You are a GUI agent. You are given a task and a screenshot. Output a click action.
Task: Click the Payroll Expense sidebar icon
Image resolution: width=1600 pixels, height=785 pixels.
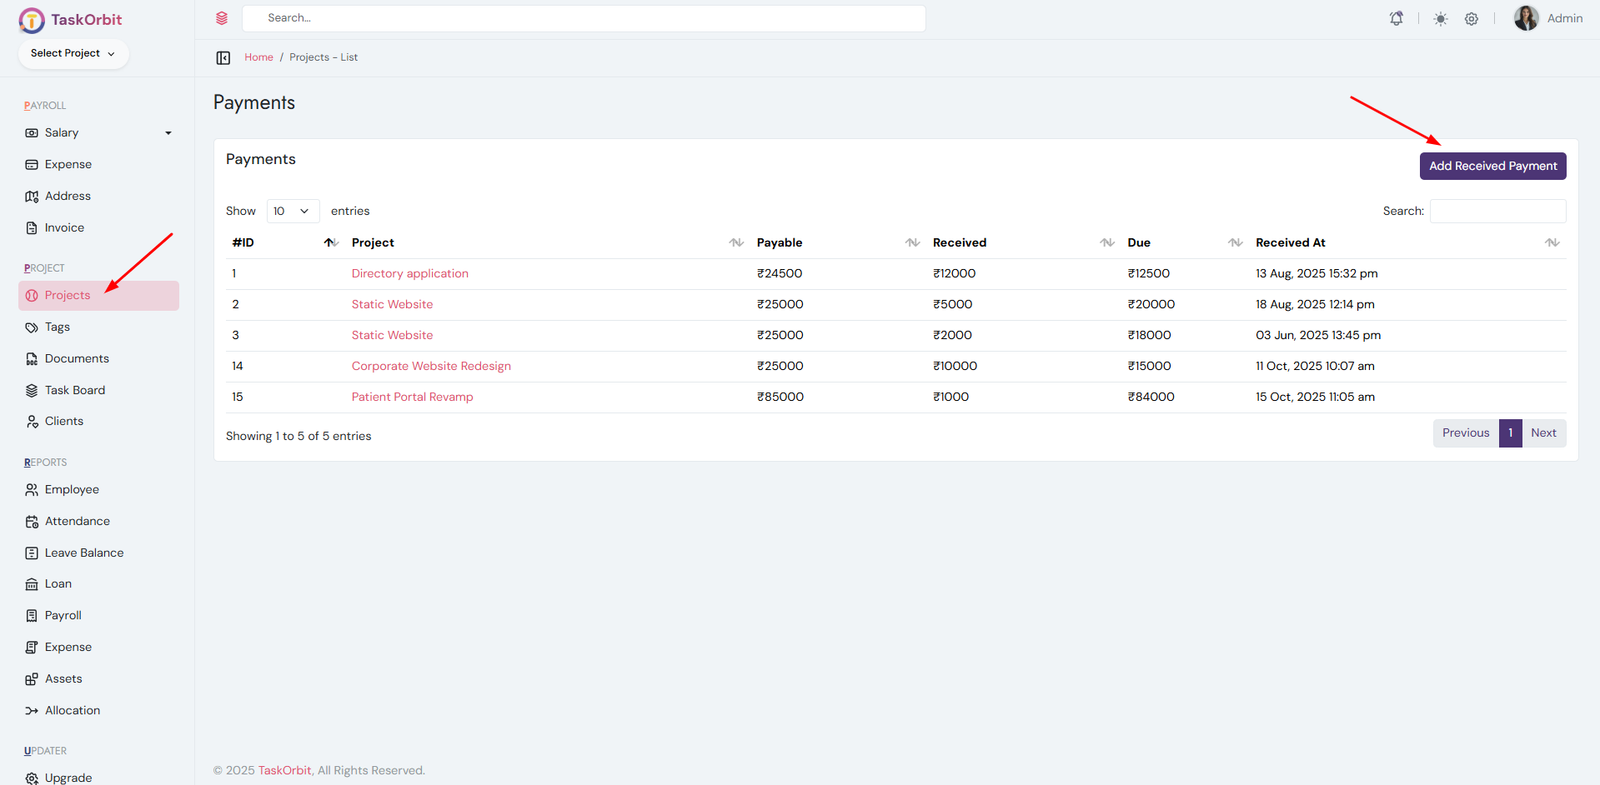click(x=32, y=165)
